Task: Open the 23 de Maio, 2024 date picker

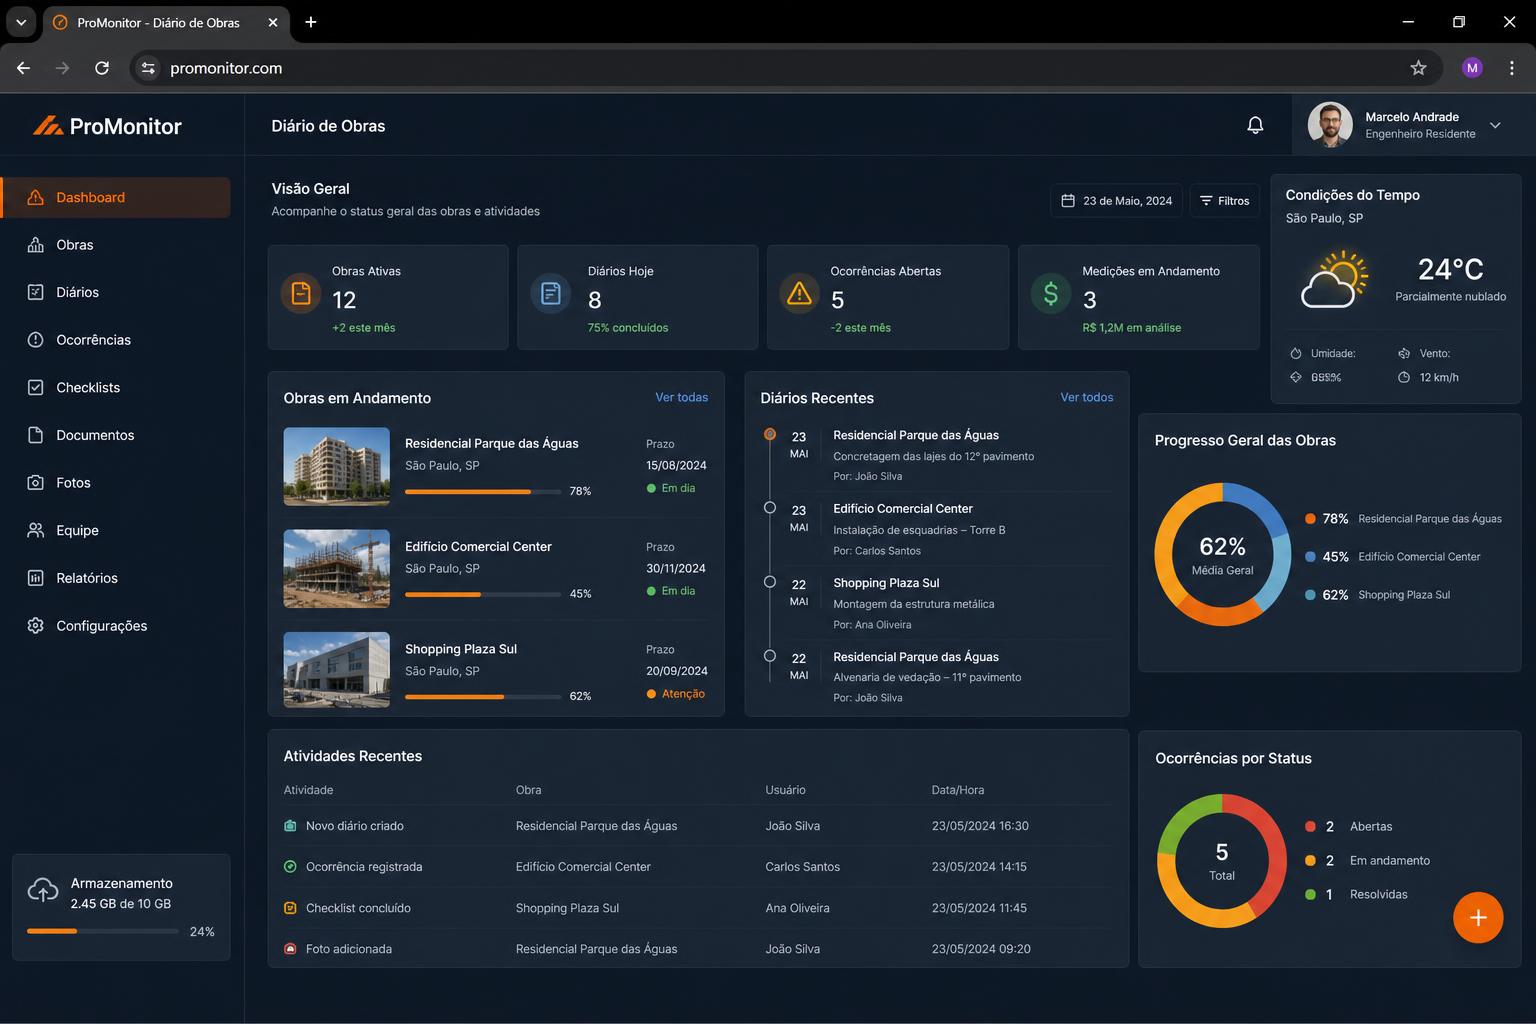Action: pos(1116,201)
